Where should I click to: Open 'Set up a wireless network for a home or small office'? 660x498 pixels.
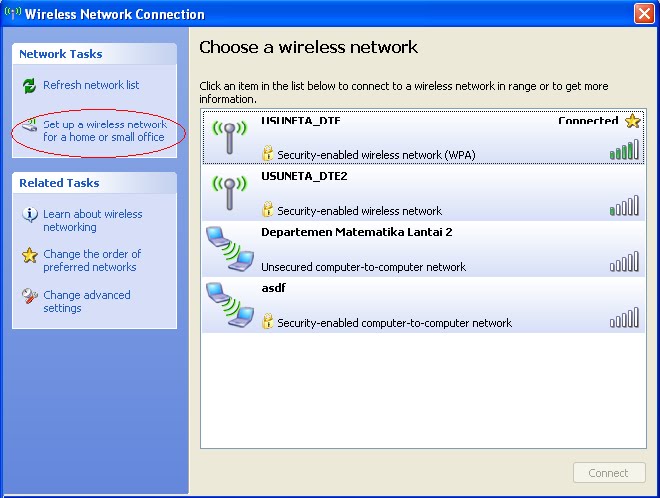(x=105, y=131)
